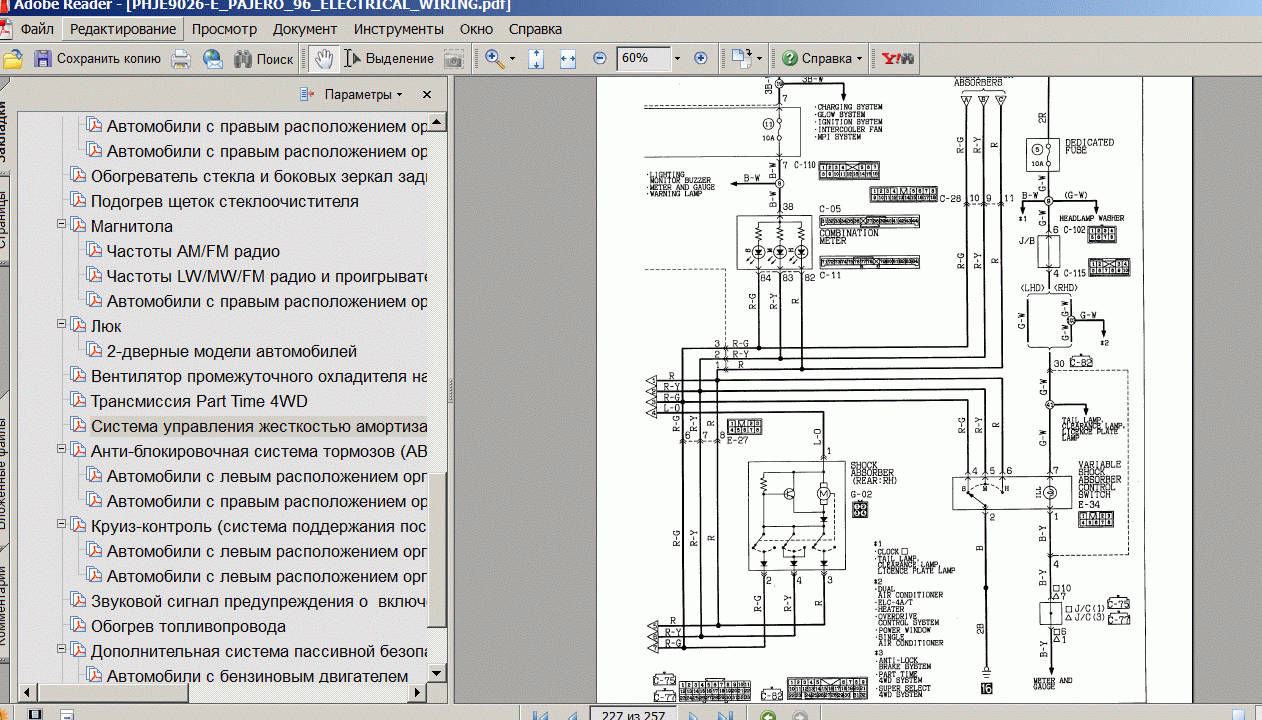This screenshot has height=720, width=1262.
Task: Open the Параметры dropdown in bookmarks panel
Action: (362, 95)
